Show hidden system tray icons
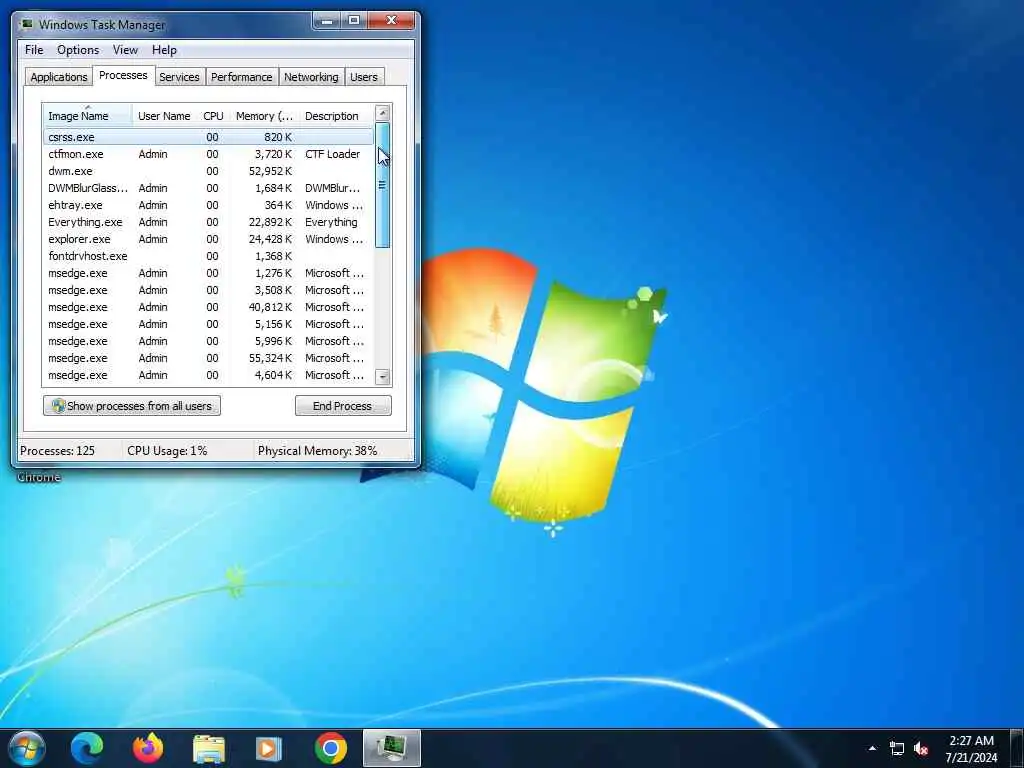Image resolution: width=1024 pixels, height=768 pixels. pyautogui.click(x=872, y=748)
